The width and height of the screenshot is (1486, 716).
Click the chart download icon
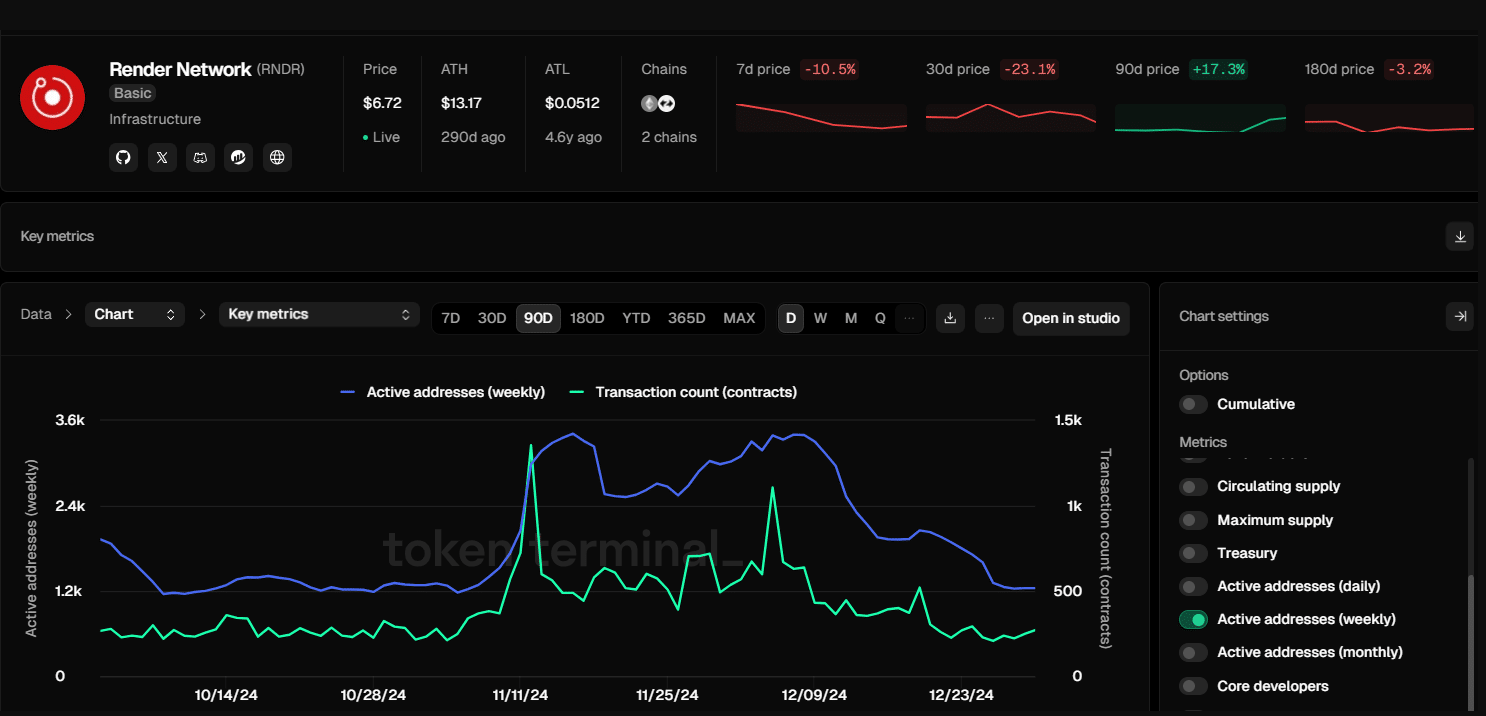(950, 318)
